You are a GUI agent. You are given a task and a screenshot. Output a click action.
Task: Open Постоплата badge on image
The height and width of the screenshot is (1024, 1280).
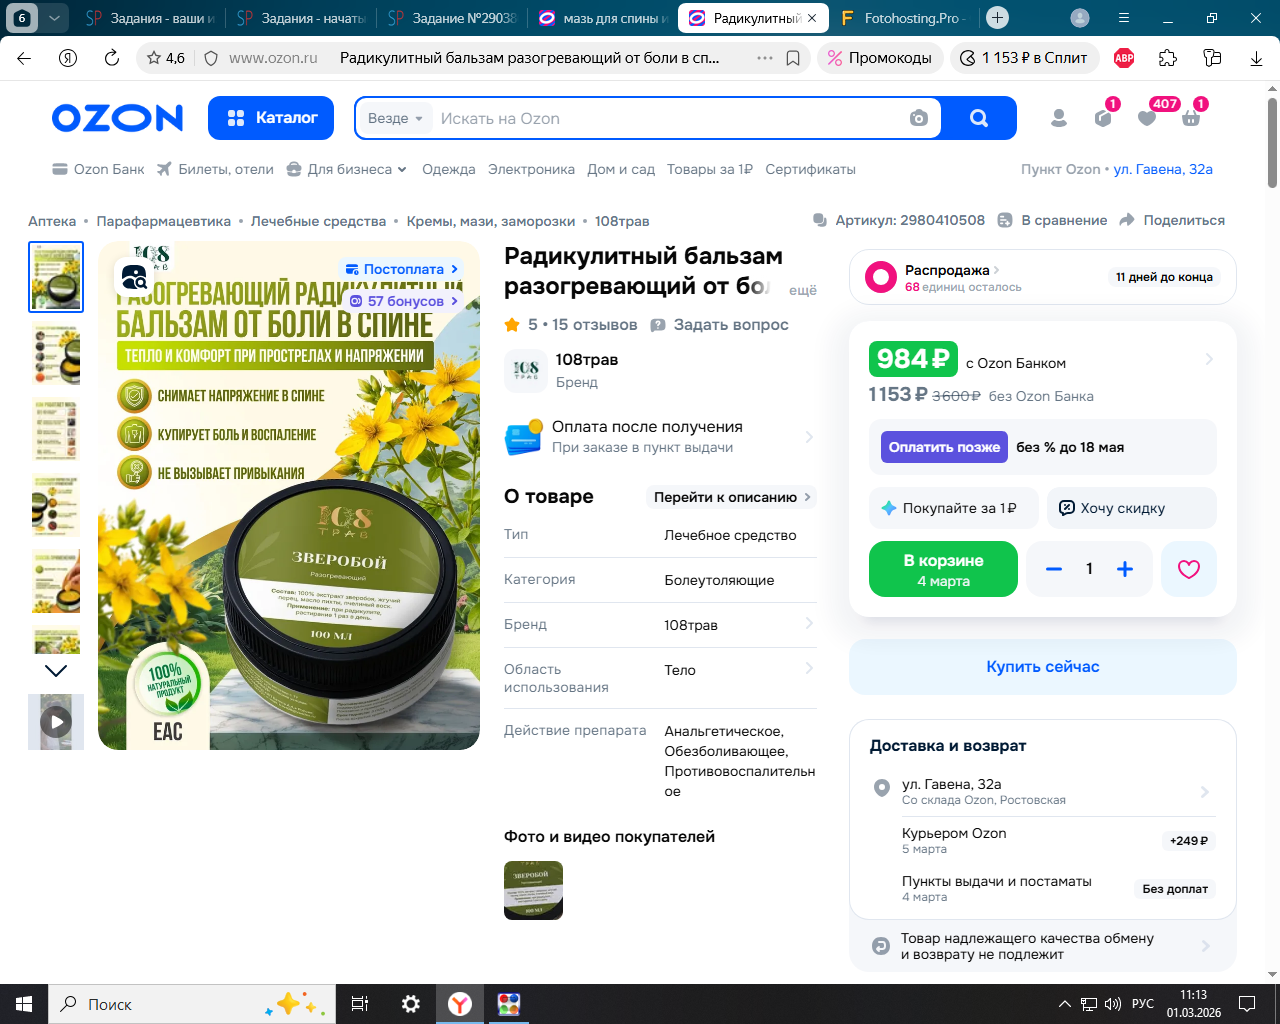[x=402, y=269]
